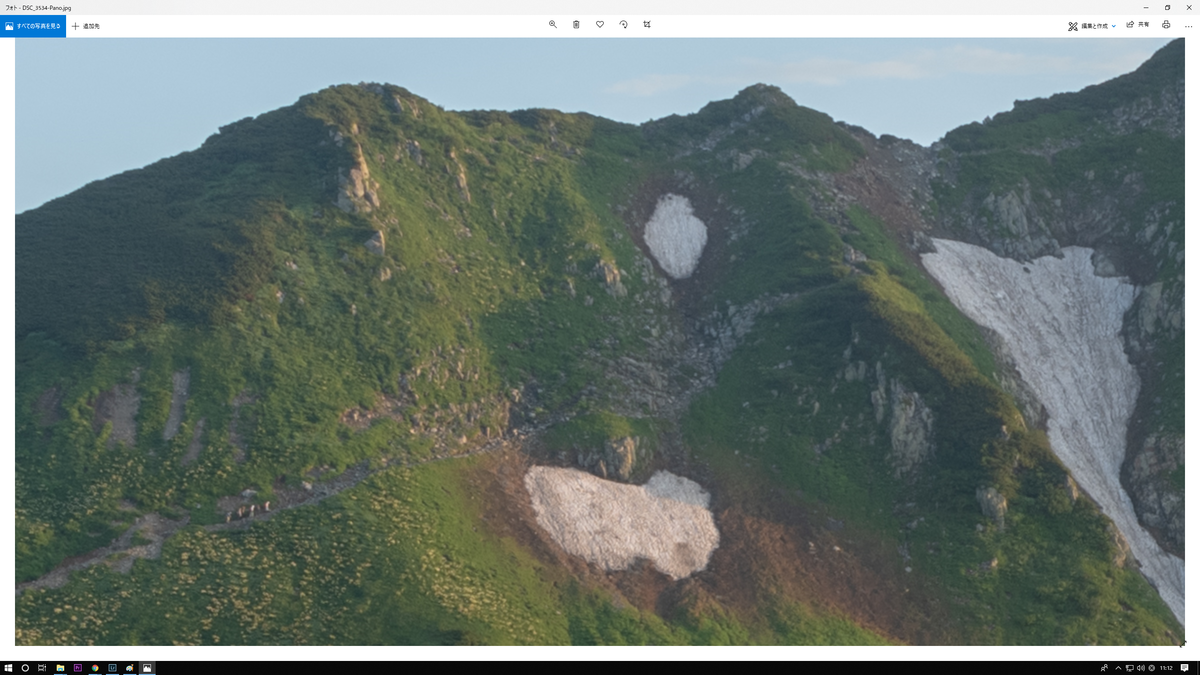
Task: Open the volume control tray icon
Action: click(x=1140, y=667)
